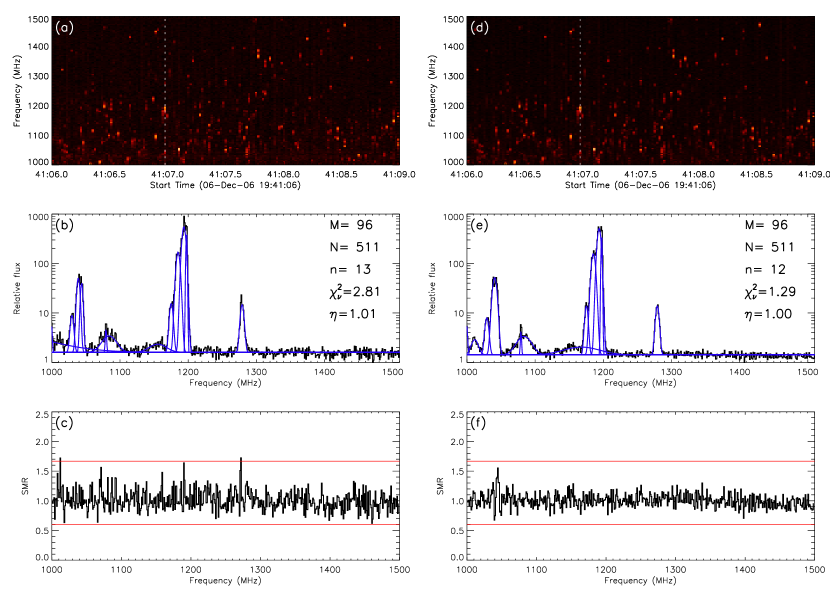The width and height of the screenshot is (830, 593).
Task: Click the lower red threshold line in panel (f)
Action: click(x=640, y=525)
